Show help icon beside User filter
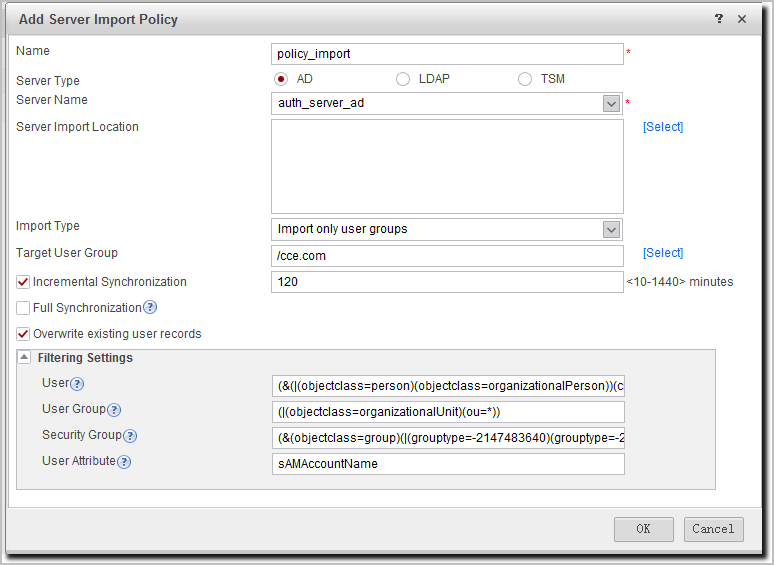The width and height of the screenshot is (774, 565). [77, 384]
